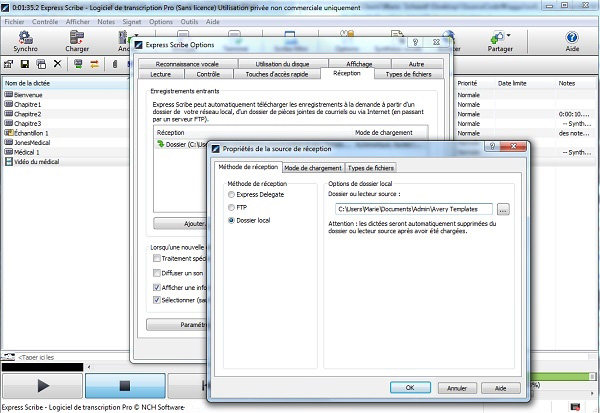Viewport: 600px width, 413px height.
Task: Click the Annuler button
Action: coord(457,388)
